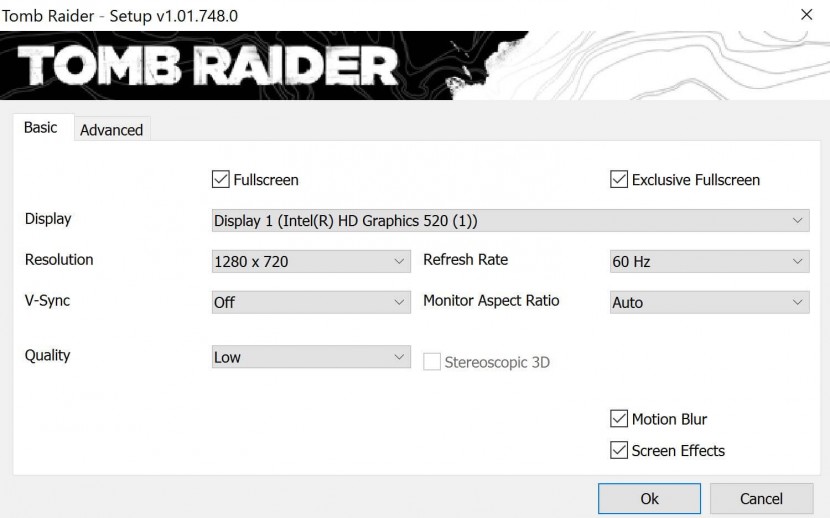Expand the Refresh Rate dropdown showing 60 Hz
The height and width of the screenshot is (518, 830).
[709, 261]
